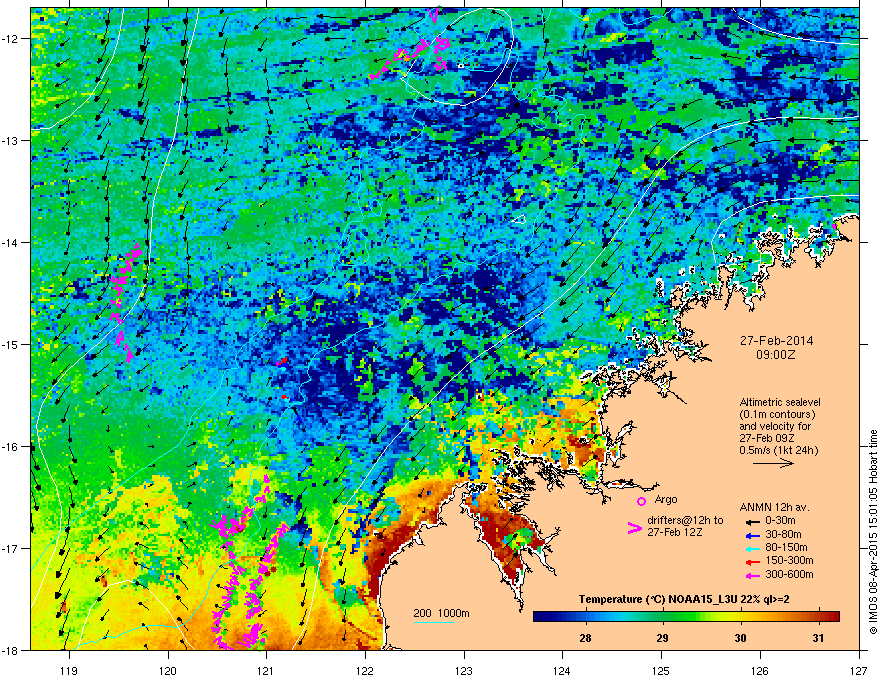Click the red 150-300m legend arrow
This screenshot has width=880, height=680.
click(753, 561)
